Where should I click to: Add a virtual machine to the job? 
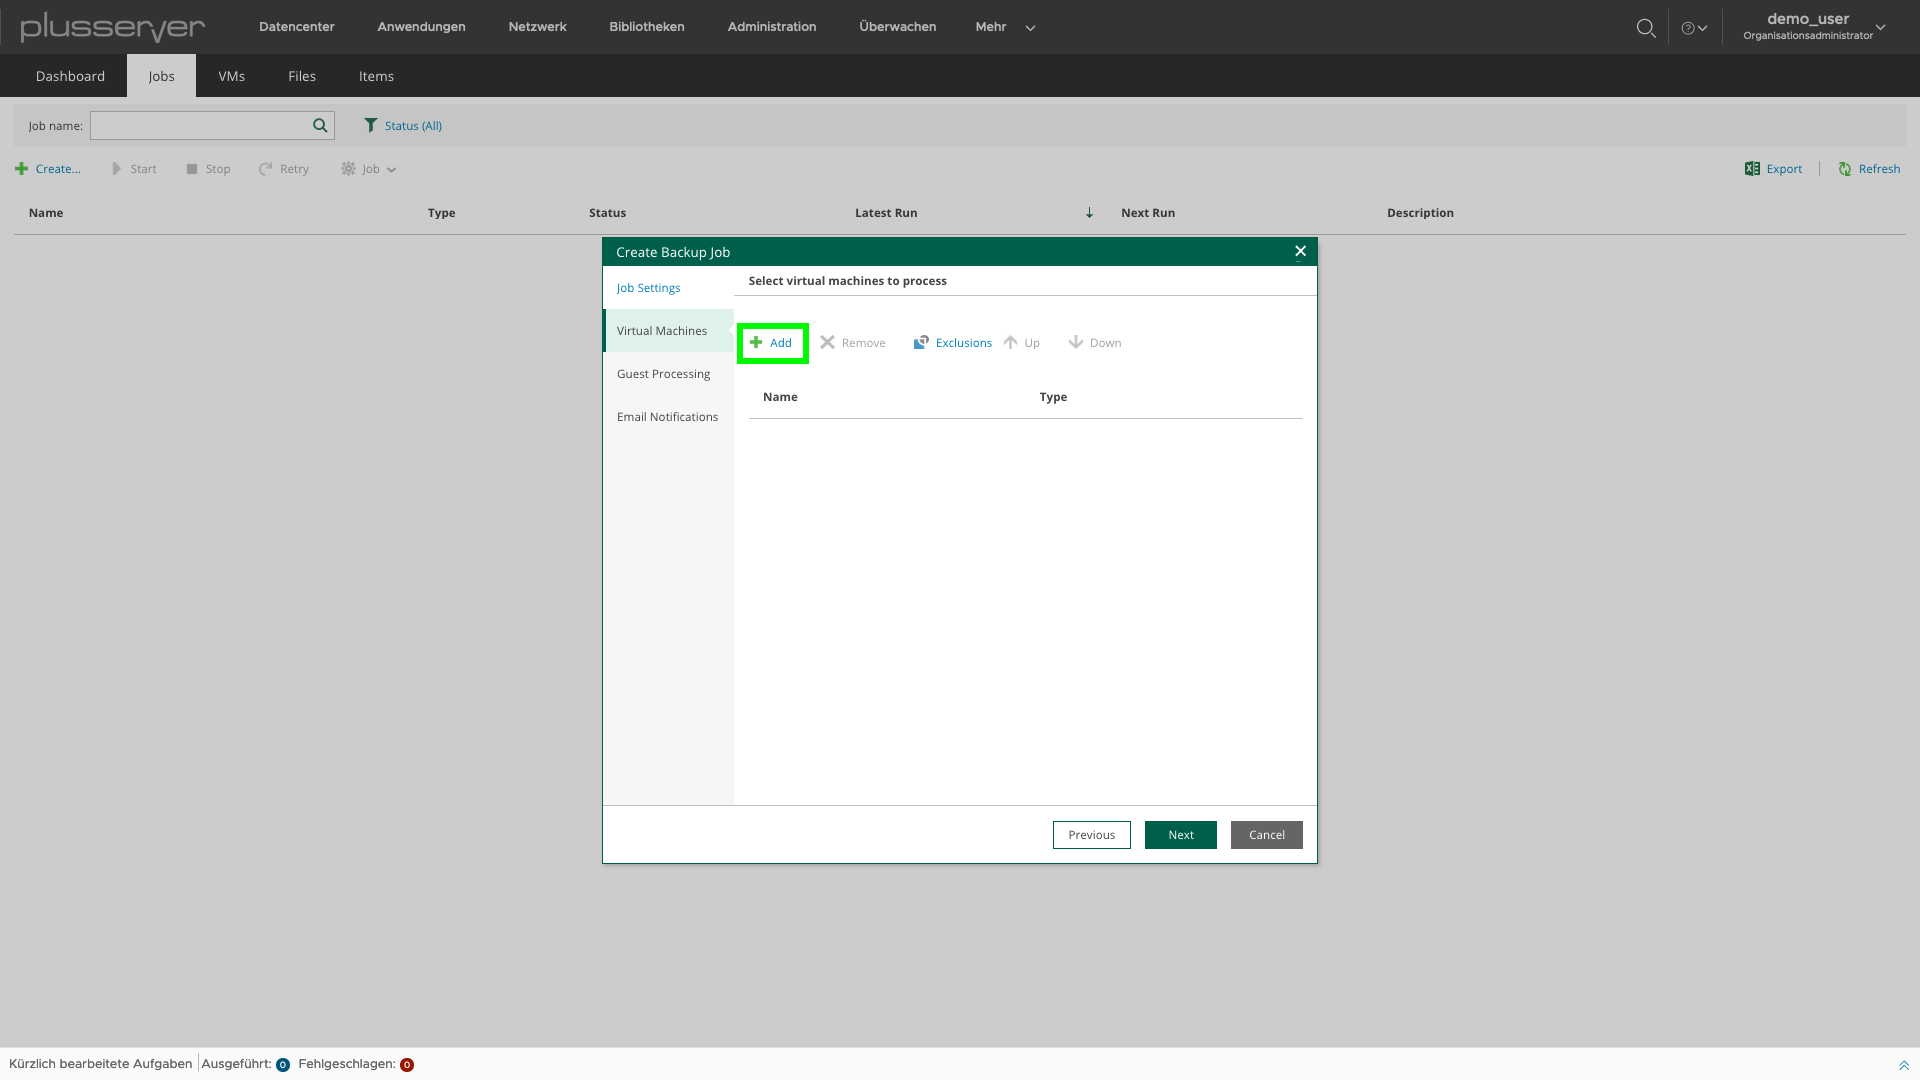pos(772,343)
